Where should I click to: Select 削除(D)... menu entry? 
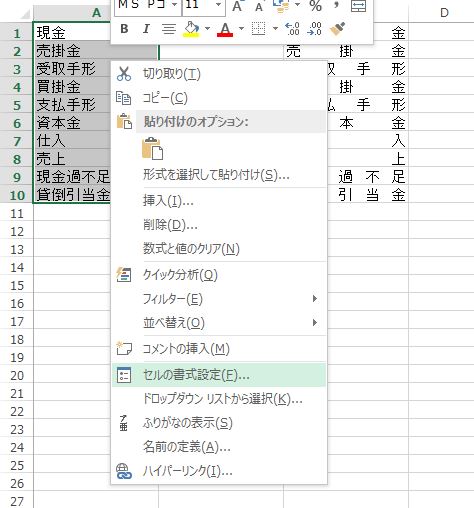pos(219,225)
